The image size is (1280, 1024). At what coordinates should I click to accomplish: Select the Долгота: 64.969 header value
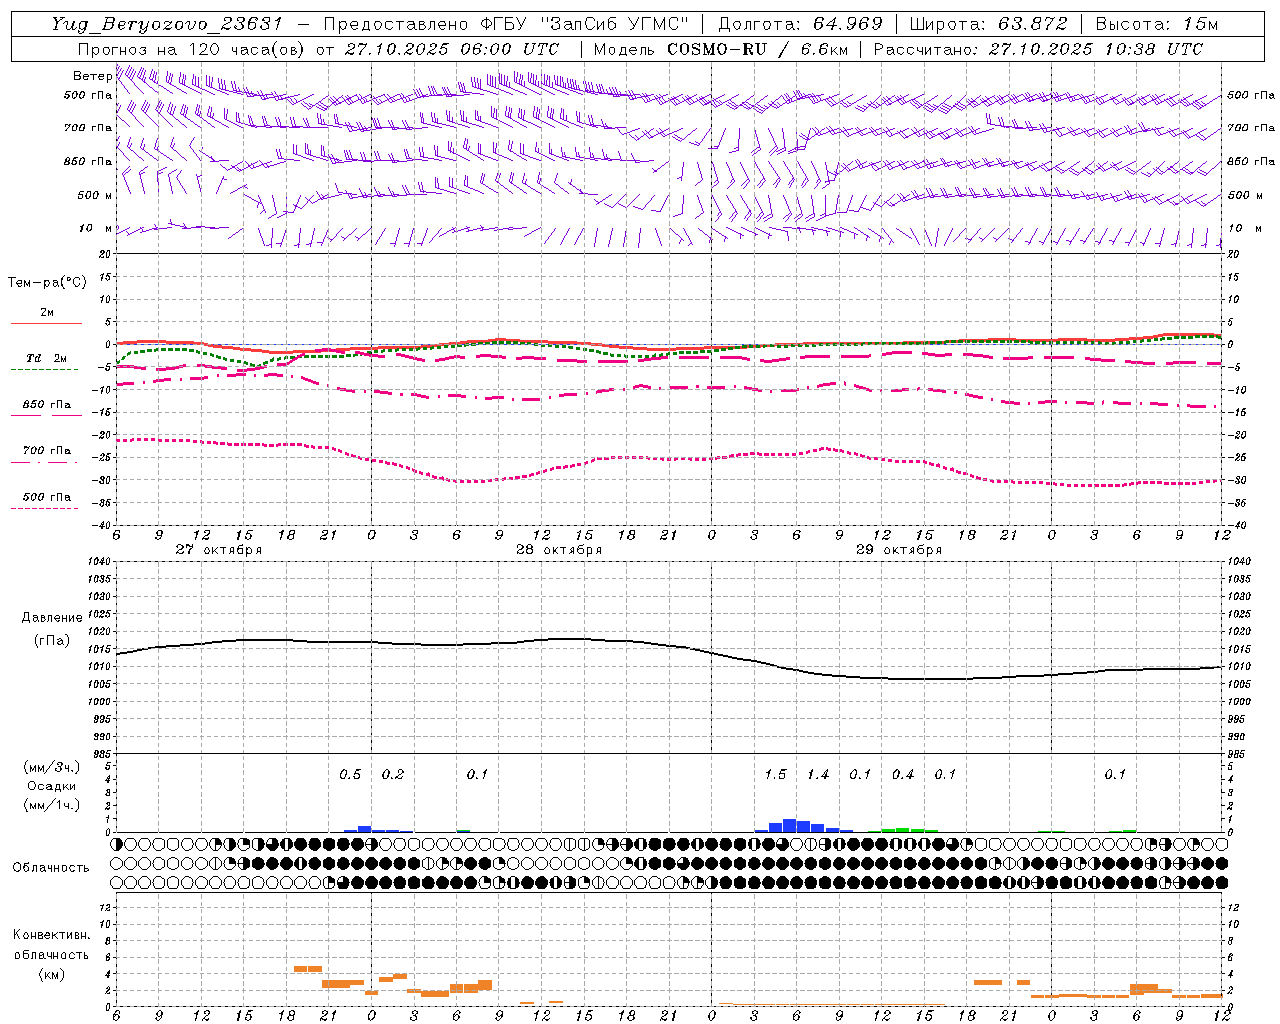(800, 24)
